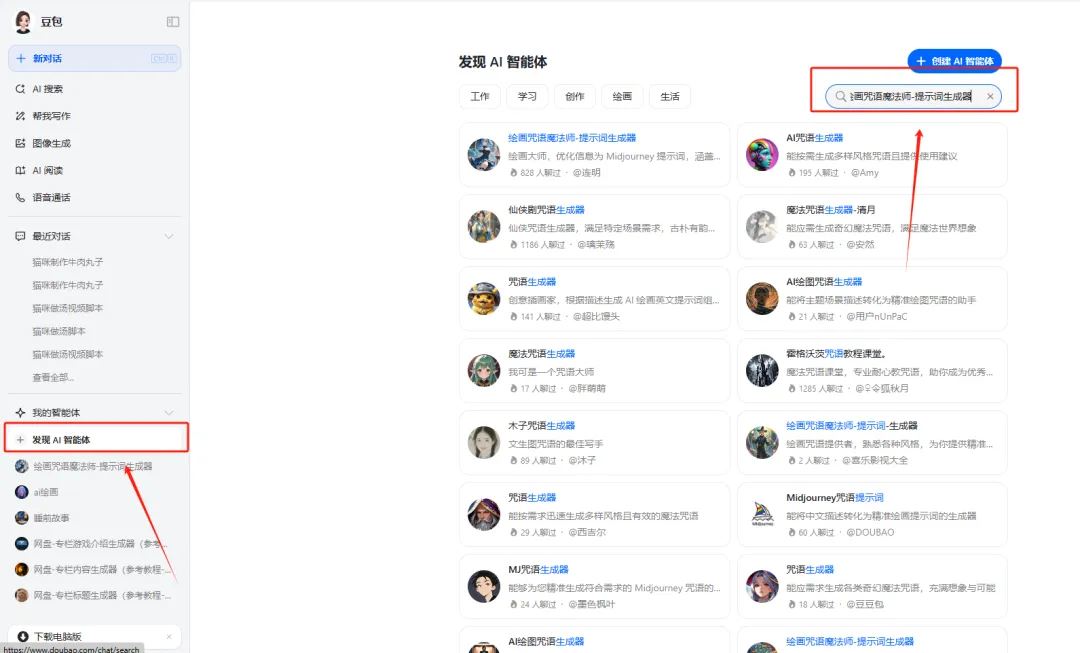Collapse the sidebar with the panel icon
The width and height of the screenshot is (1080, 653).
pos(173,22)
